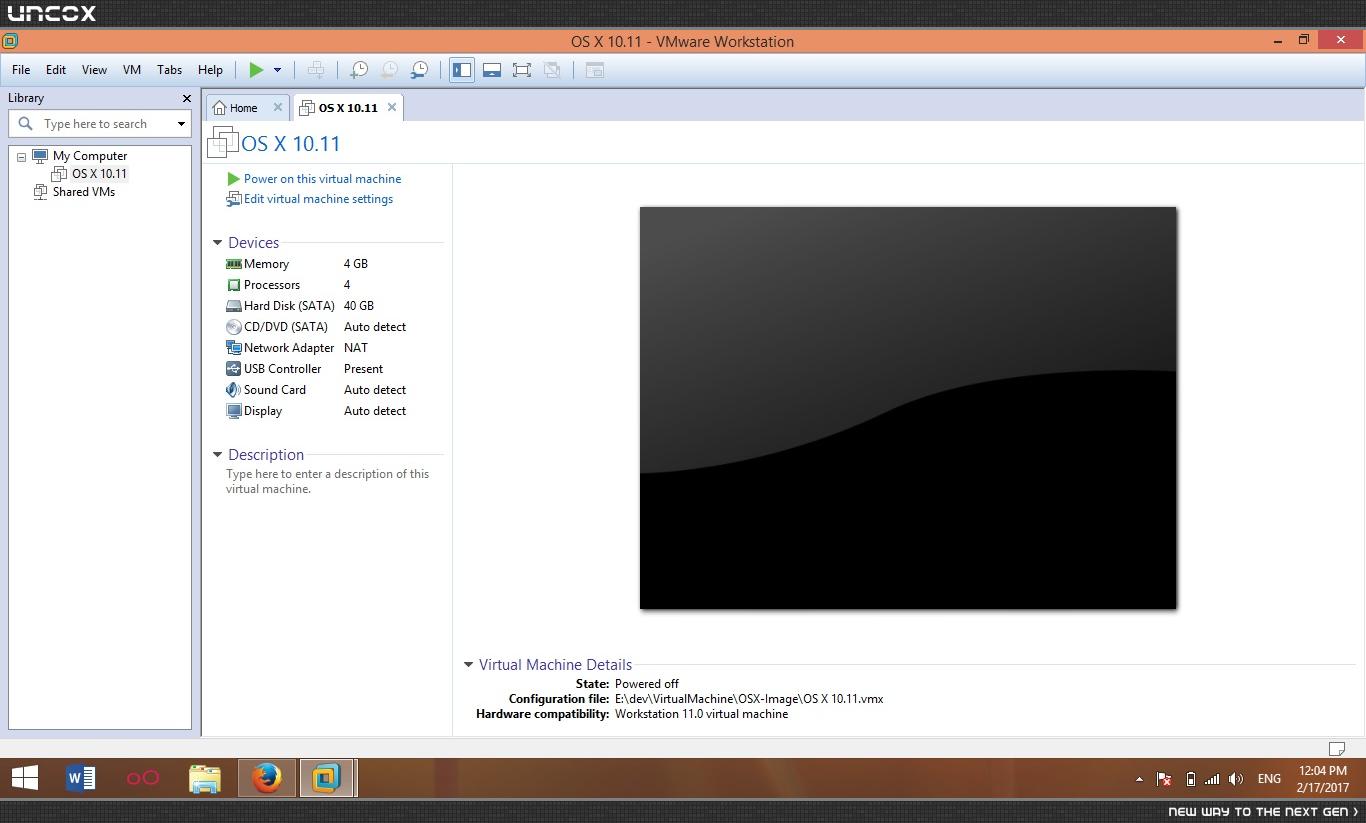
Task: Click the Library search magnifier icon
Action: pyautogui.click(x=26, y=124)
